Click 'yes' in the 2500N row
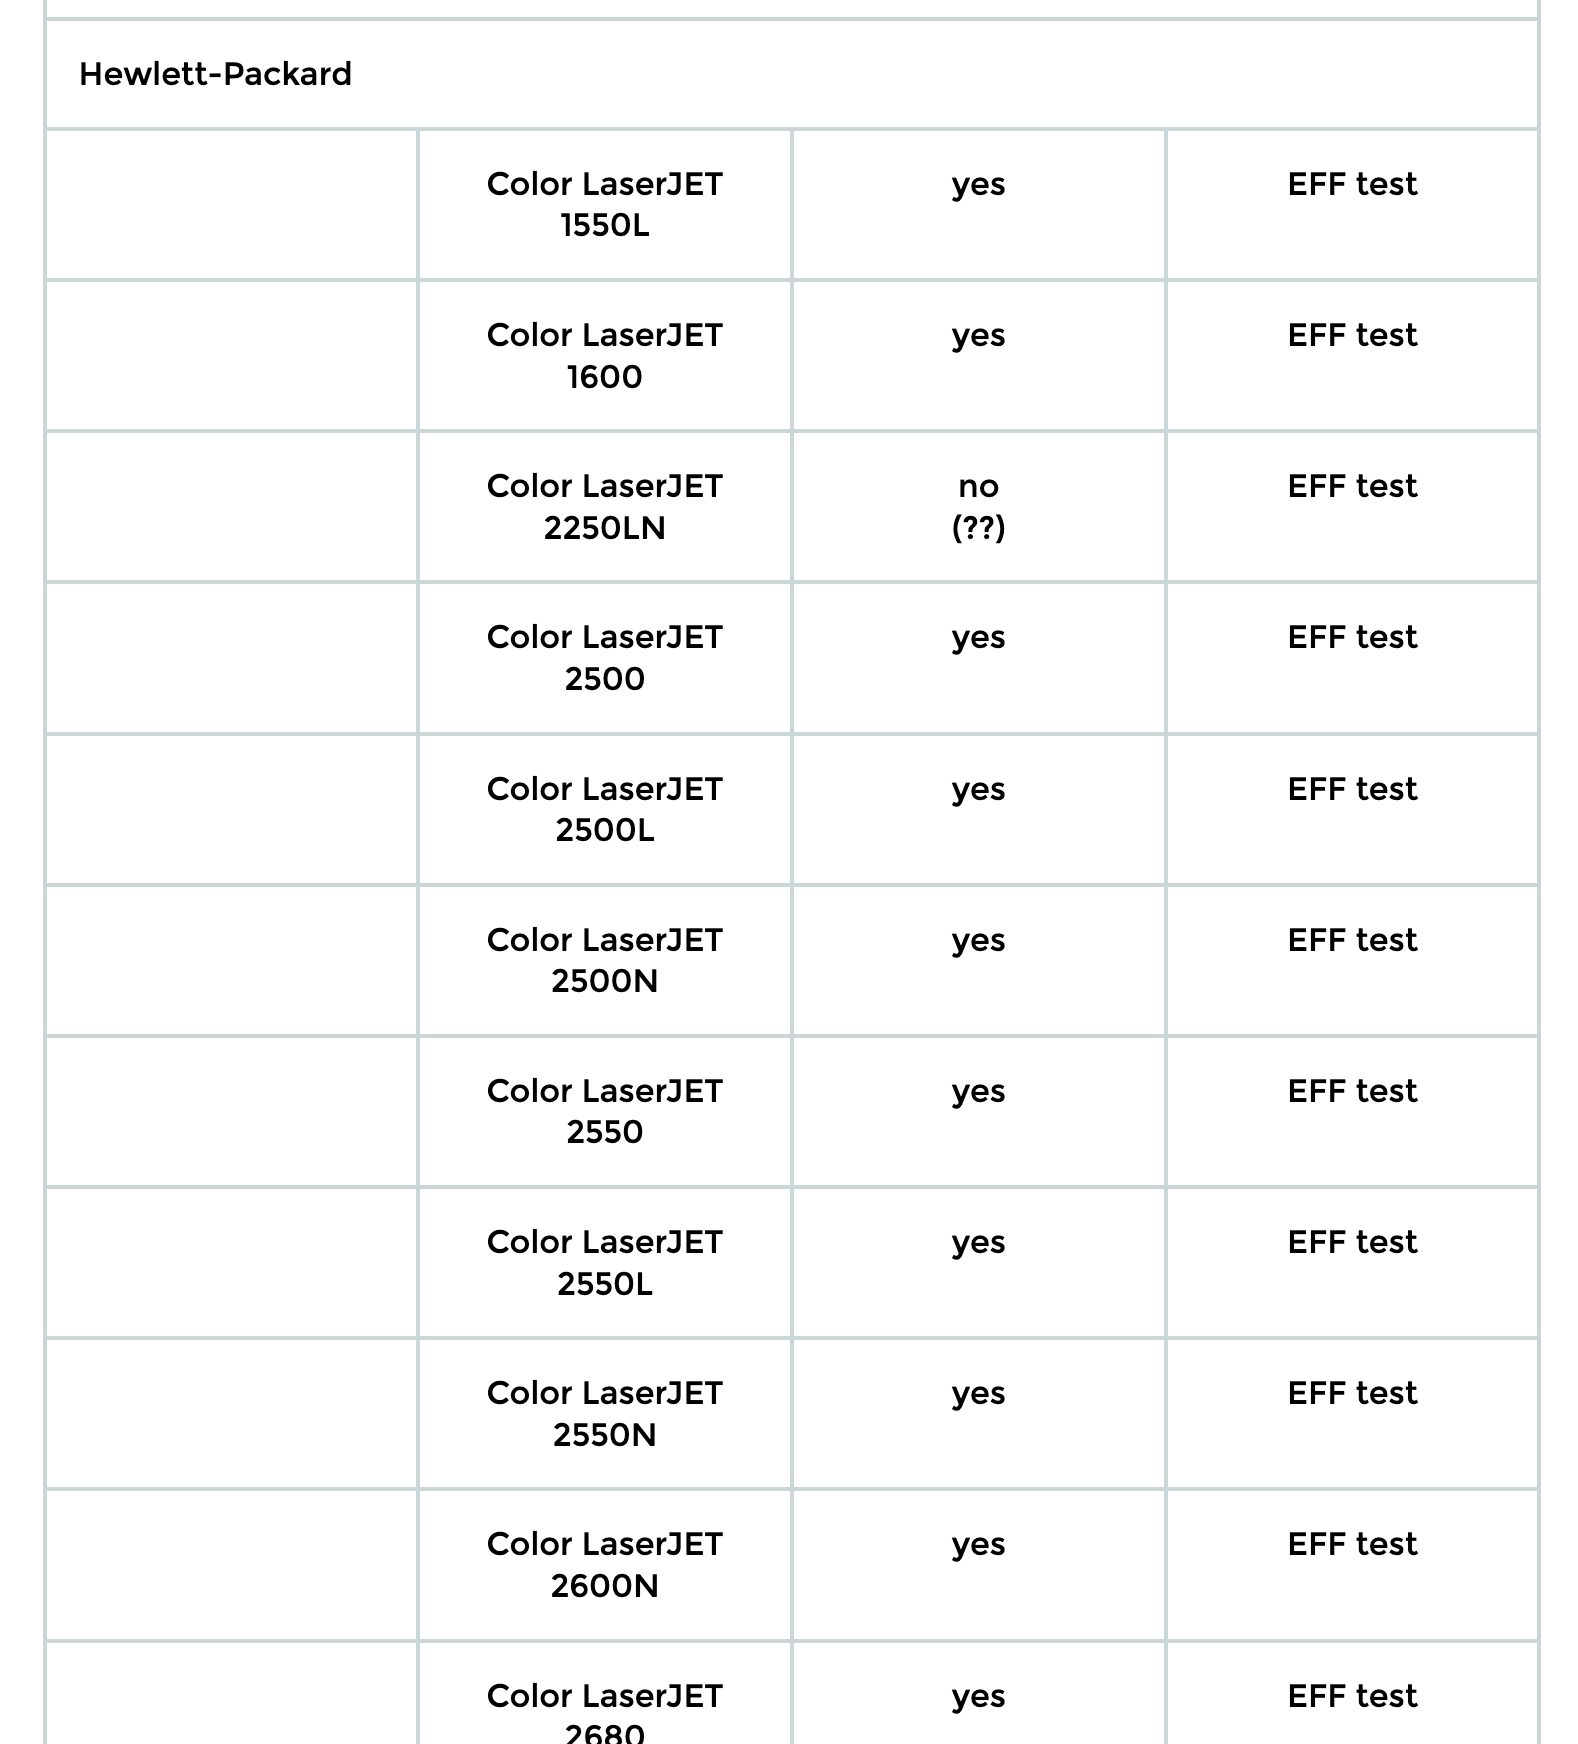 click(x=978, y=941)
